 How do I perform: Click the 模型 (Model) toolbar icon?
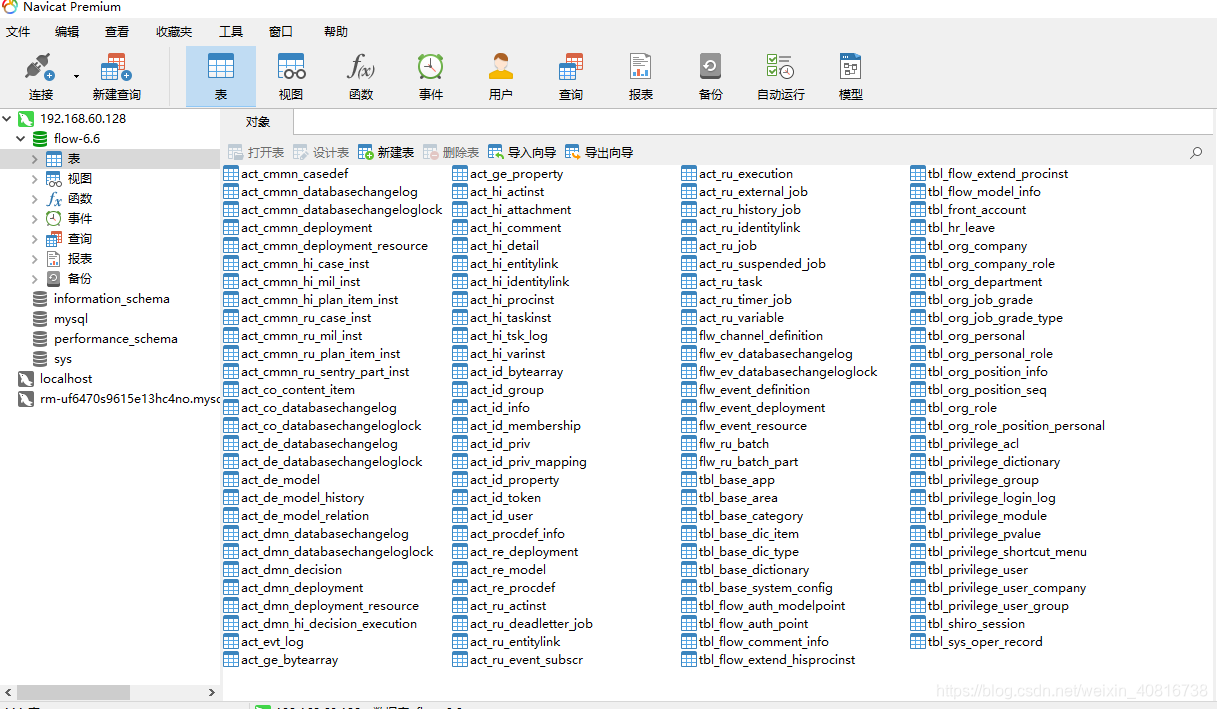[x=851, y=77]
